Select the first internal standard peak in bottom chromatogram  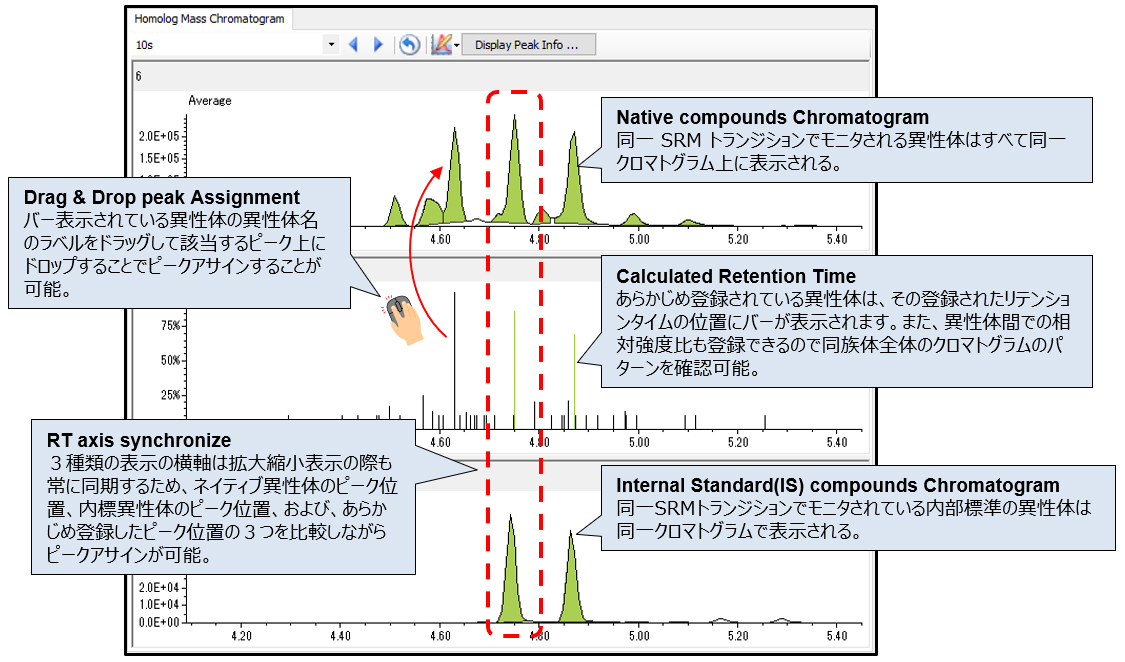511,580
